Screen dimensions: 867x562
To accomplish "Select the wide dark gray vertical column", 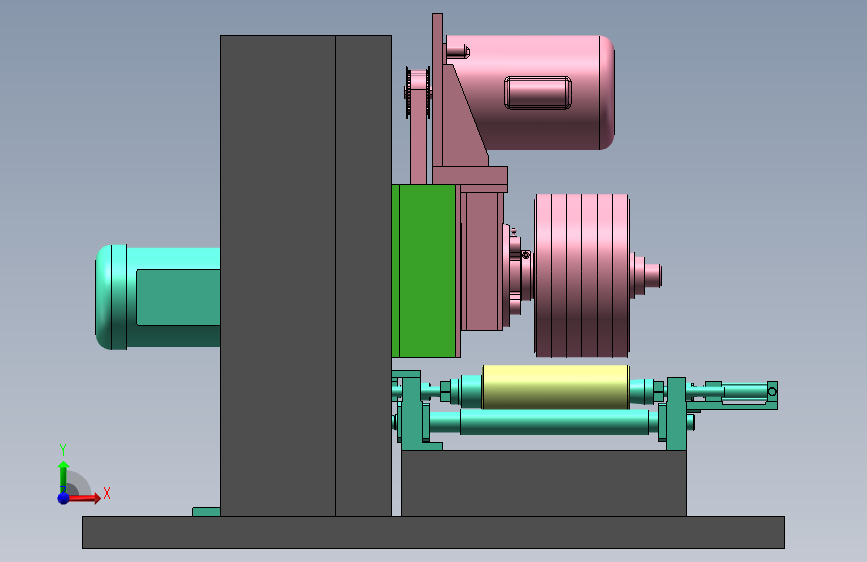I will pos(278,275).
